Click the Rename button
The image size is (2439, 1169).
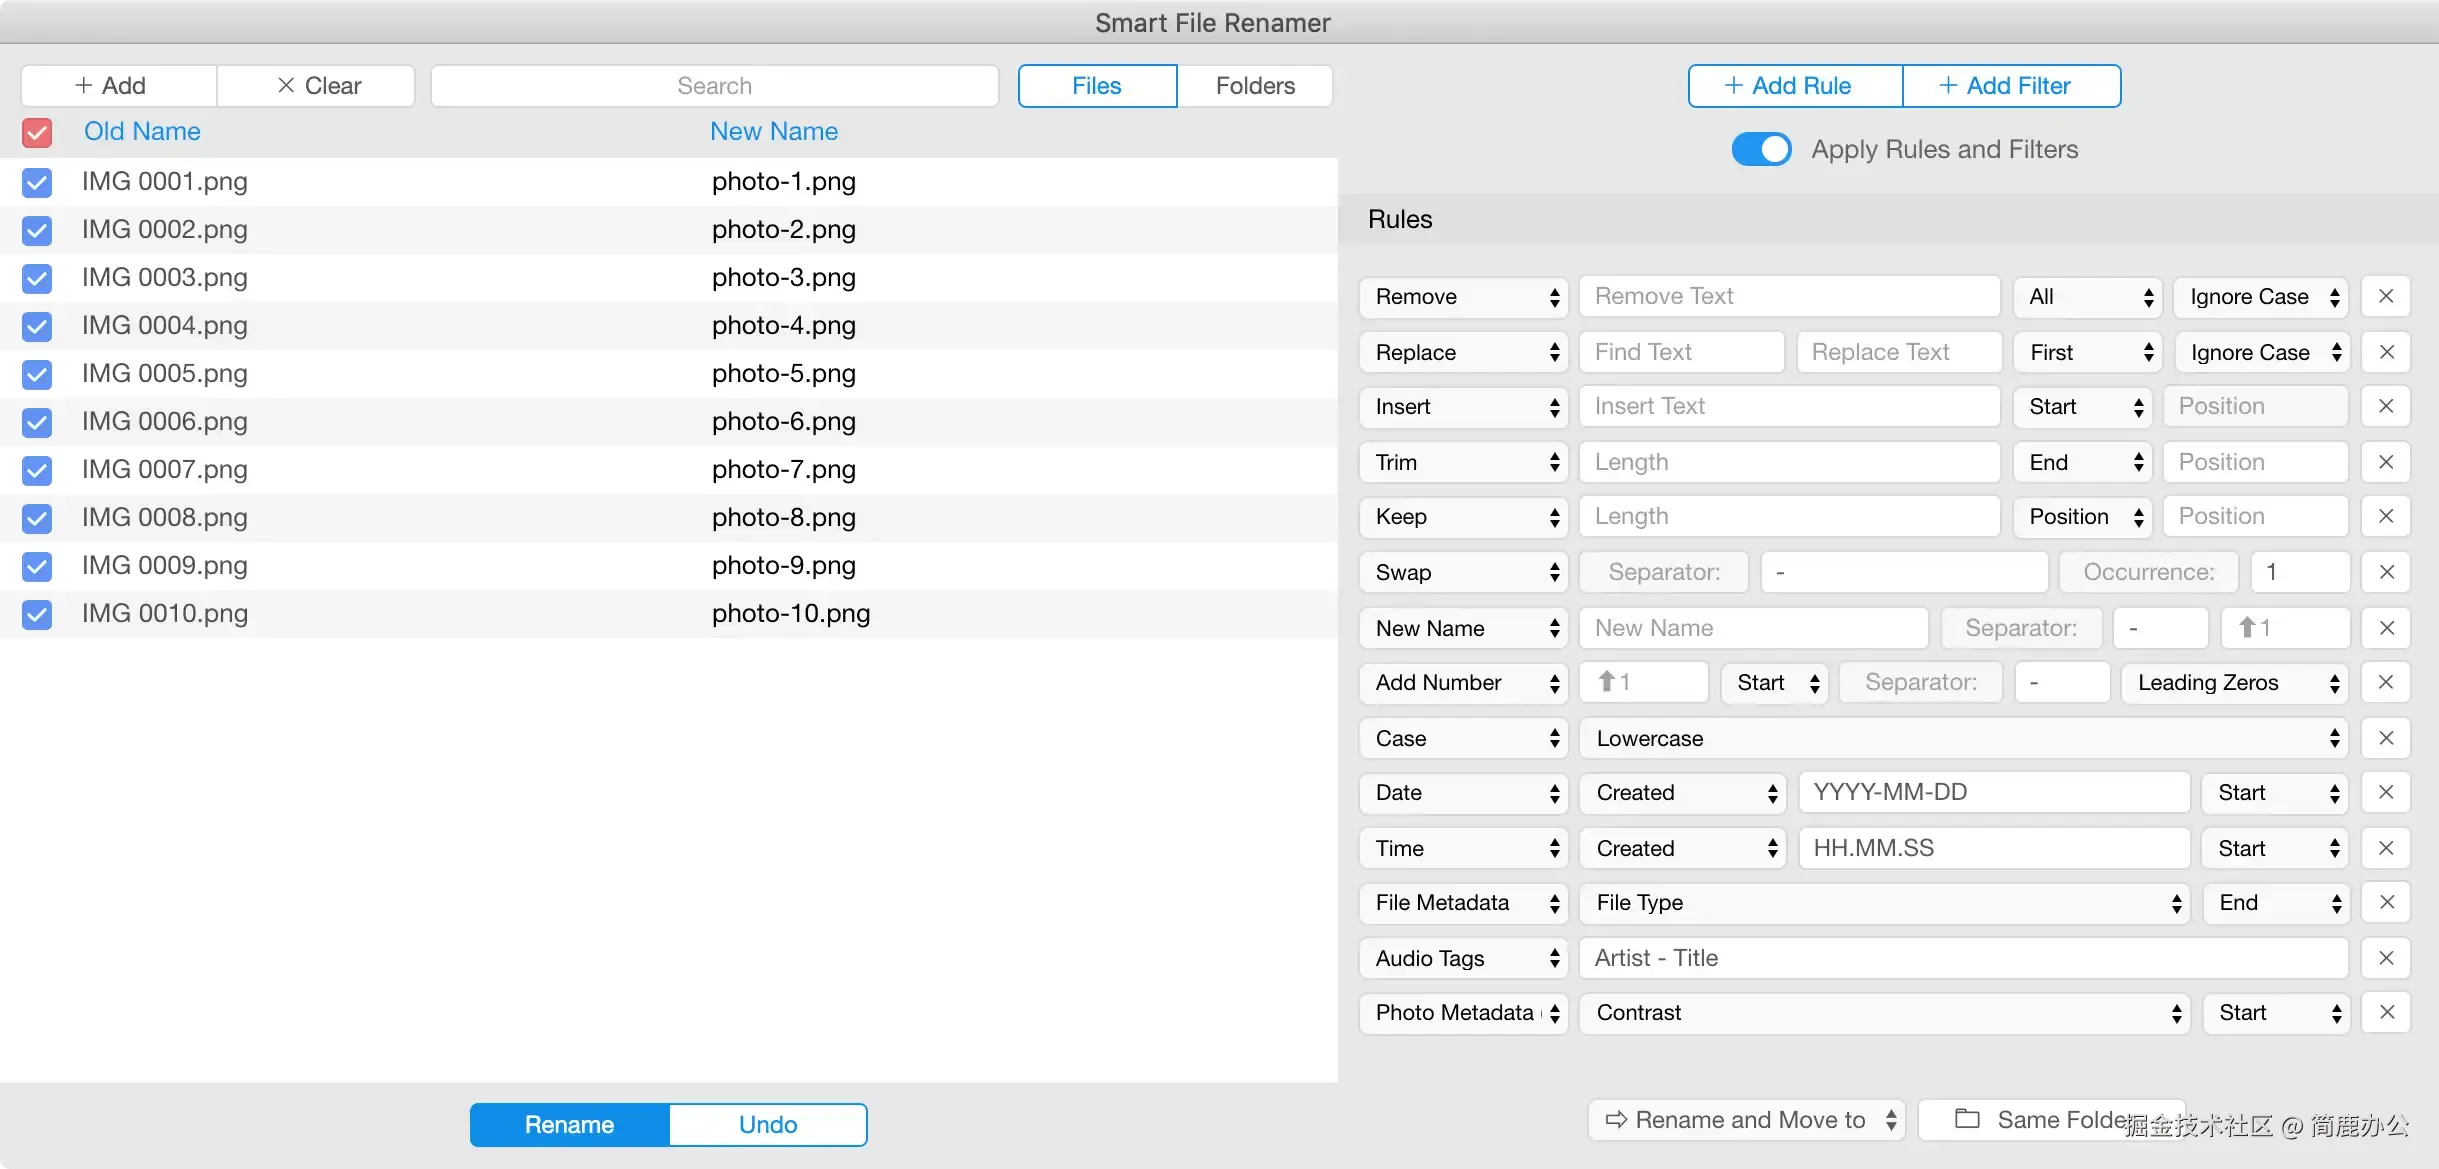pyautogui.click(x=570, y=1125)
